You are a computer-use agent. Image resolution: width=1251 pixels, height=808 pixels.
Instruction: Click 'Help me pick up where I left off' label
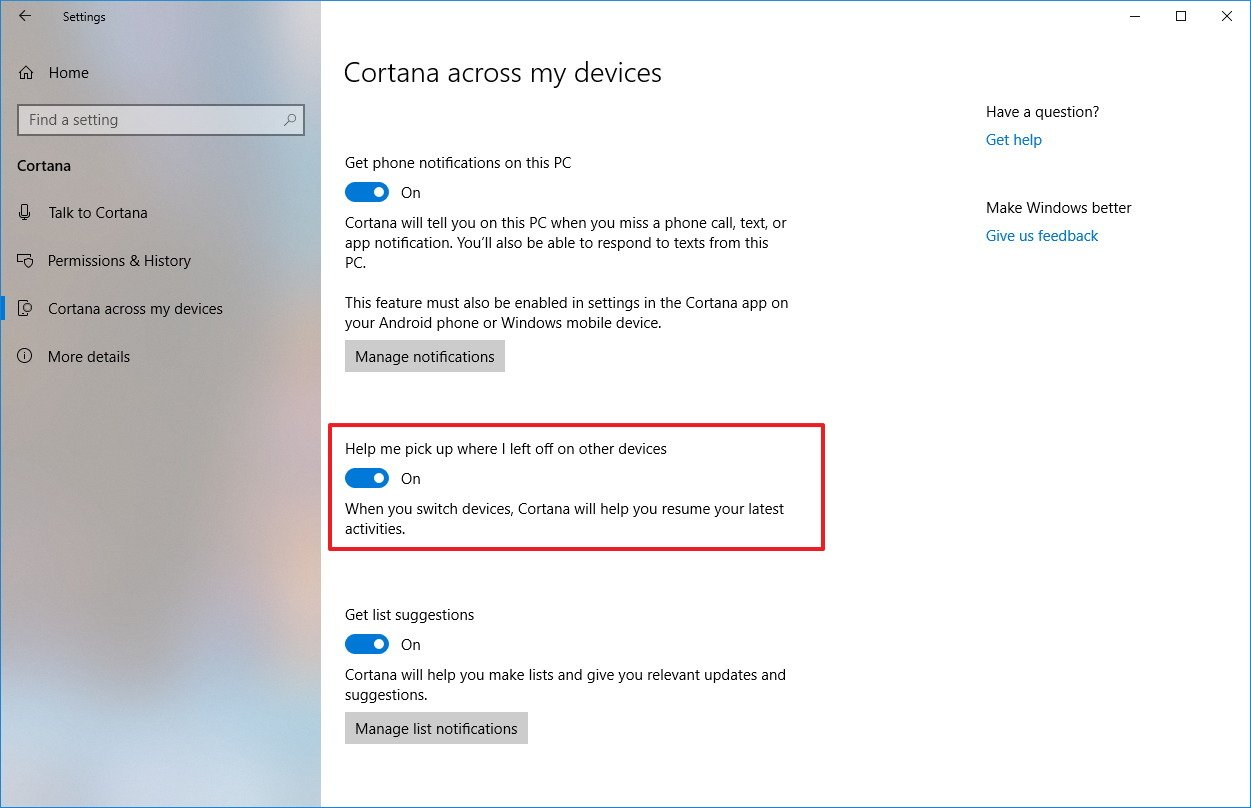tap(506, 449)
